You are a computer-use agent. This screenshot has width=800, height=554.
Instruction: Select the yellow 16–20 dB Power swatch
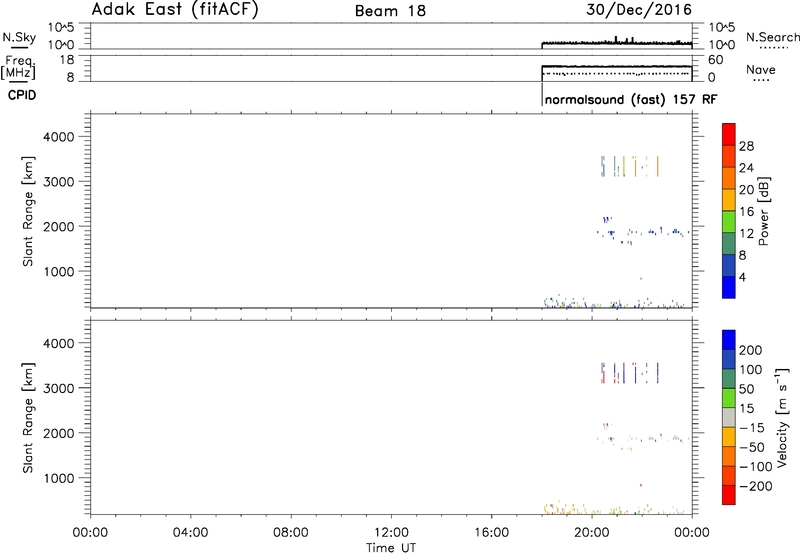coord(729,200)
